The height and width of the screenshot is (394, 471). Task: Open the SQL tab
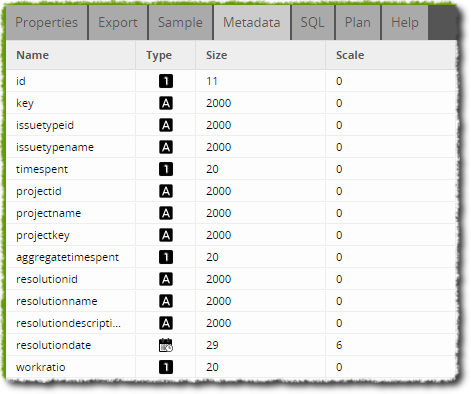(312, 23)
